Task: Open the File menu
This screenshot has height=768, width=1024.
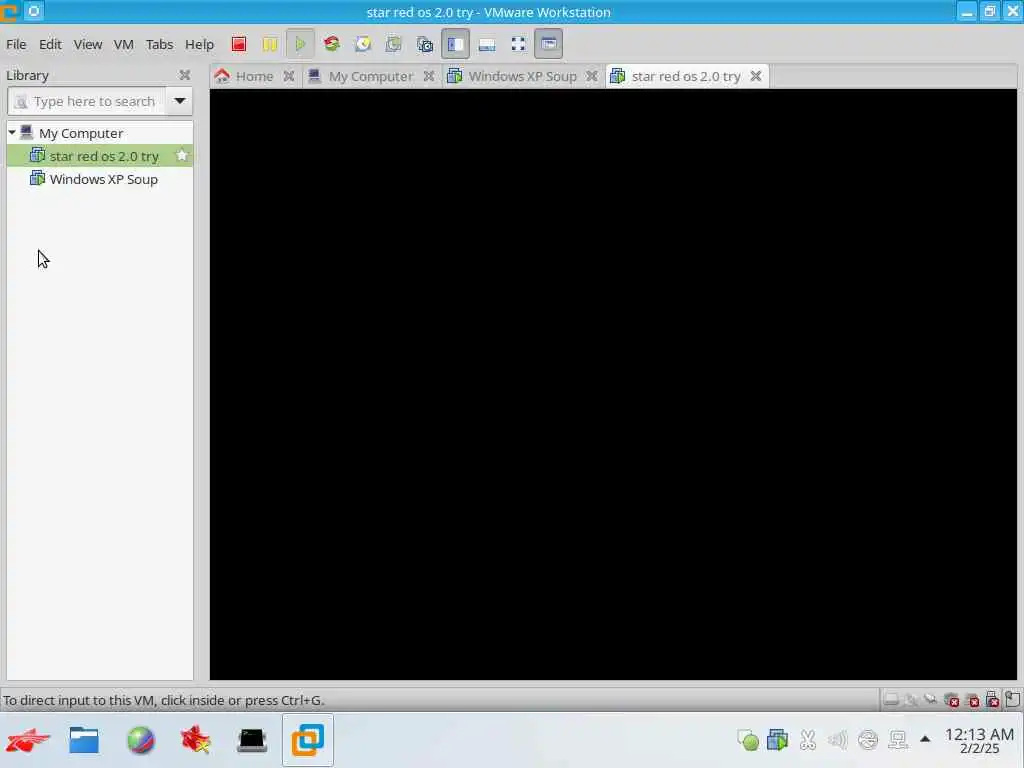Action: pos(16,44)
